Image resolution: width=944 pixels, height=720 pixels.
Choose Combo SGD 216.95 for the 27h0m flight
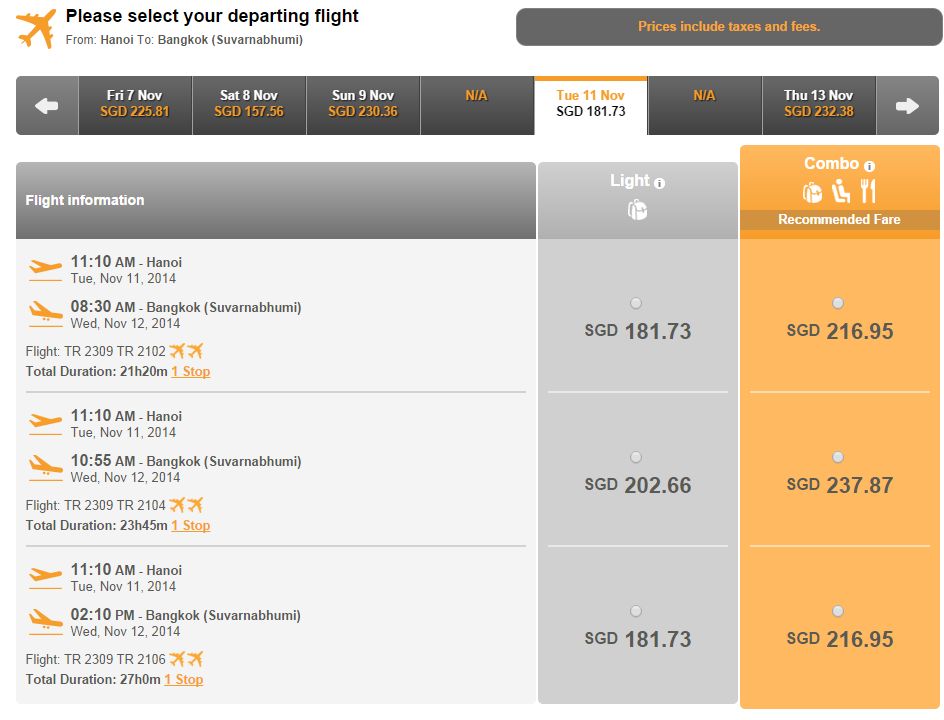[x=837, y=612]
